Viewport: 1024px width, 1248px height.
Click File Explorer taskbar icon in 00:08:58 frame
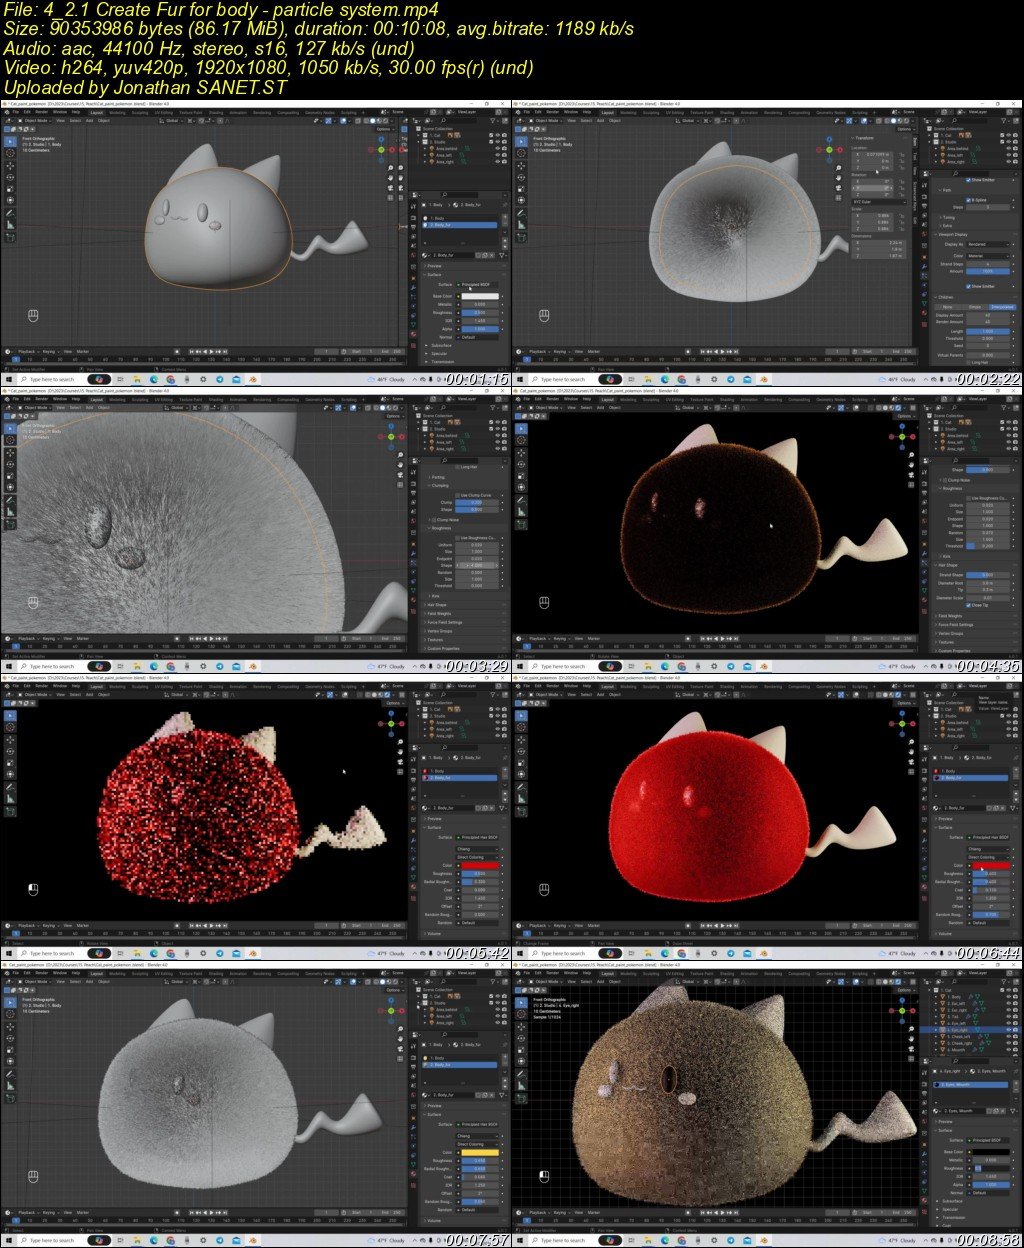click(x=648, y=1240)
